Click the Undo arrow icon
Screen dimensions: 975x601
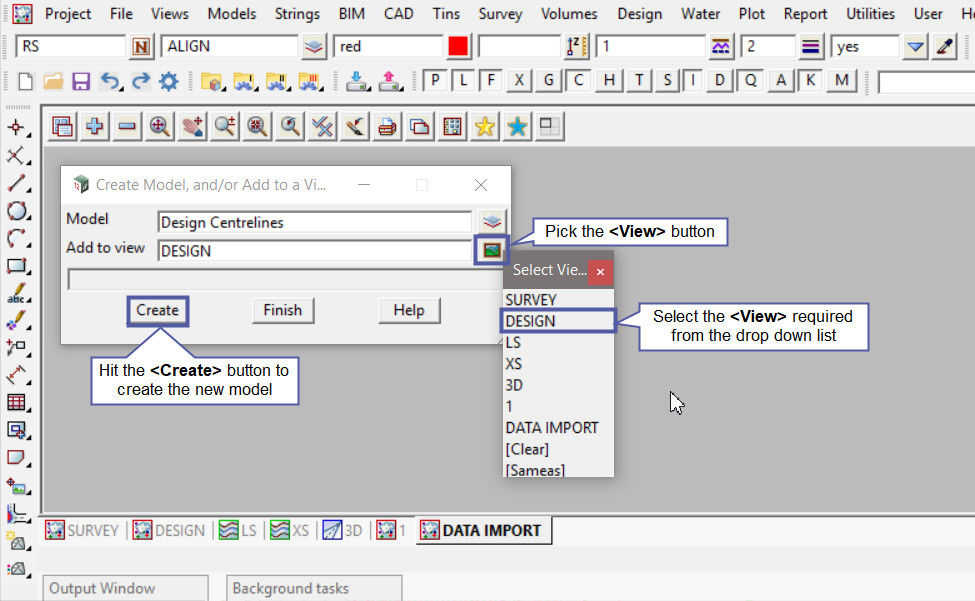110,81
